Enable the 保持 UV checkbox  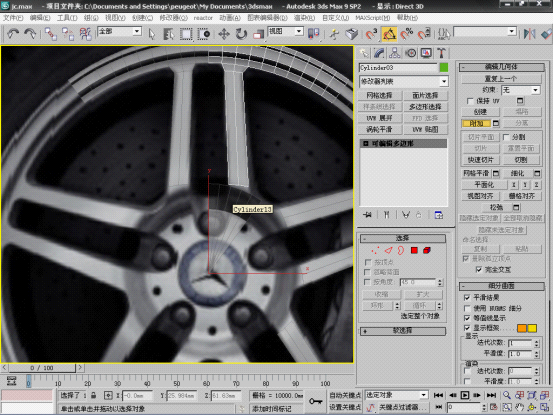pos(470,101)
